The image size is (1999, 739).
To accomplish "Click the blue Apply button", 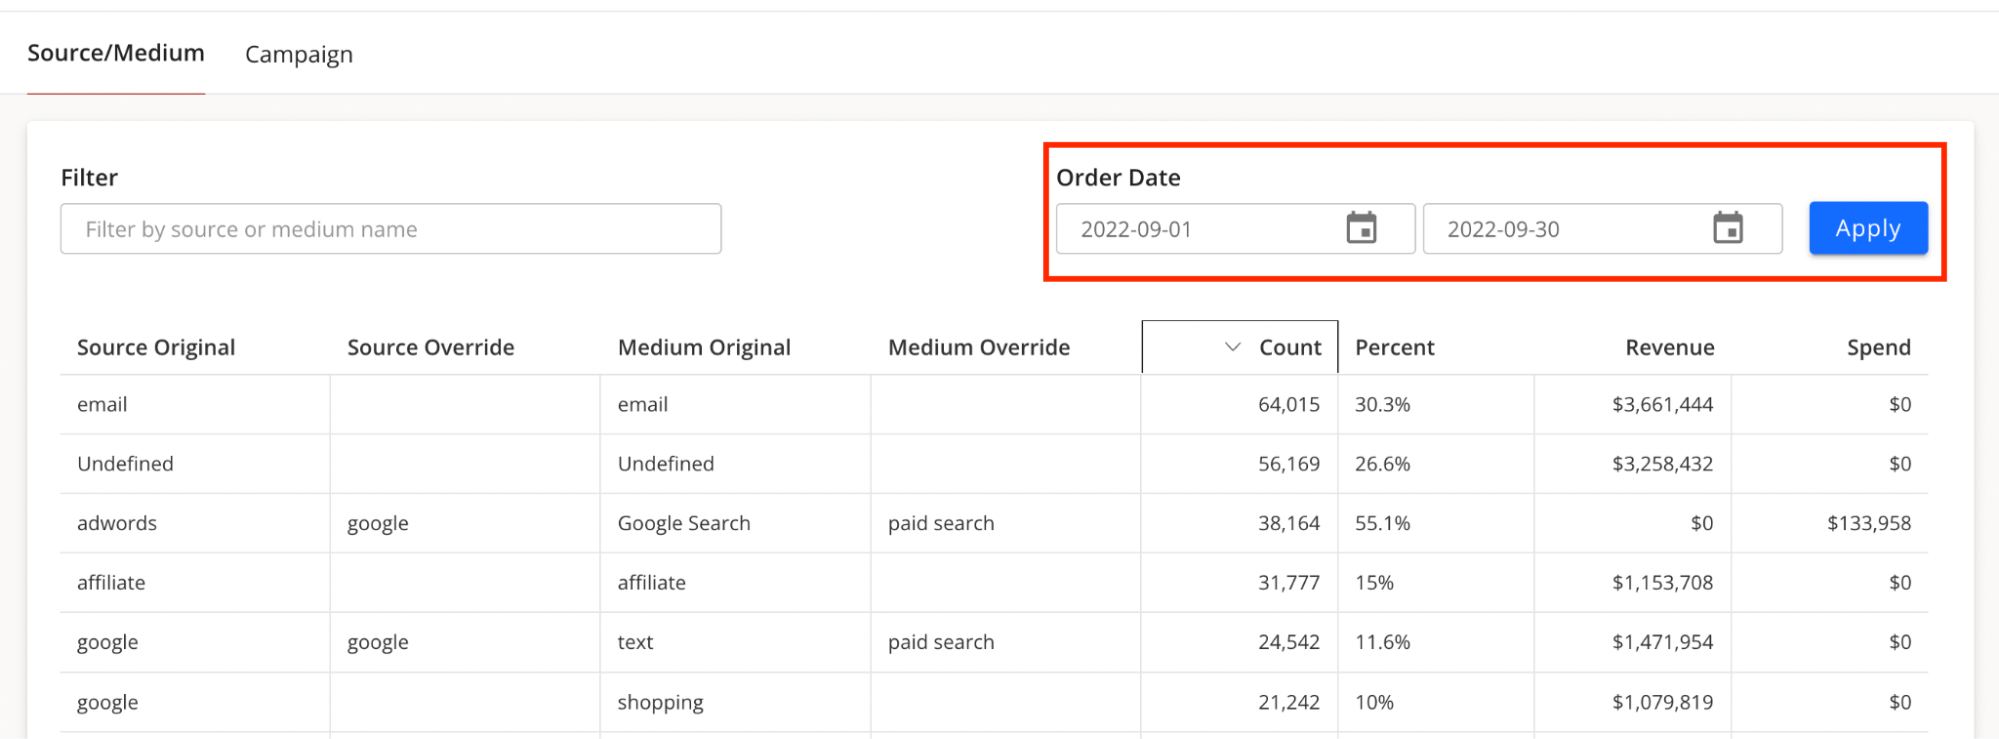I will coord(1868,228).
